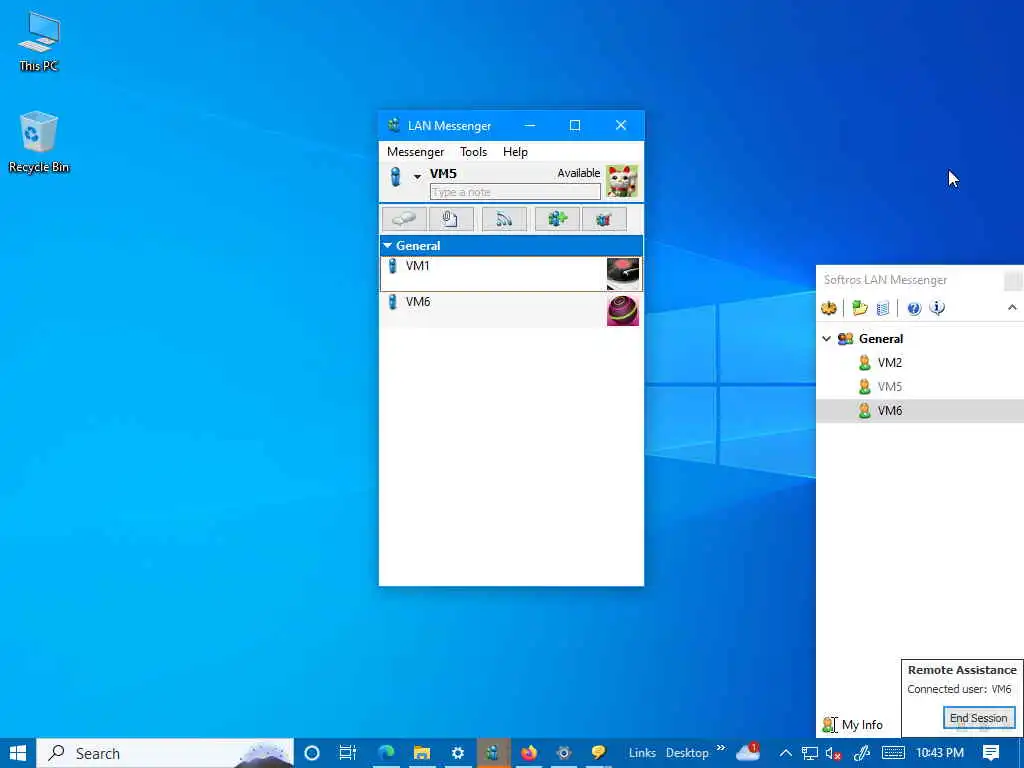Click the Links toolbar label on taskbar
Viewport: 1024px width, 768px height.
[x=642, y=753]
